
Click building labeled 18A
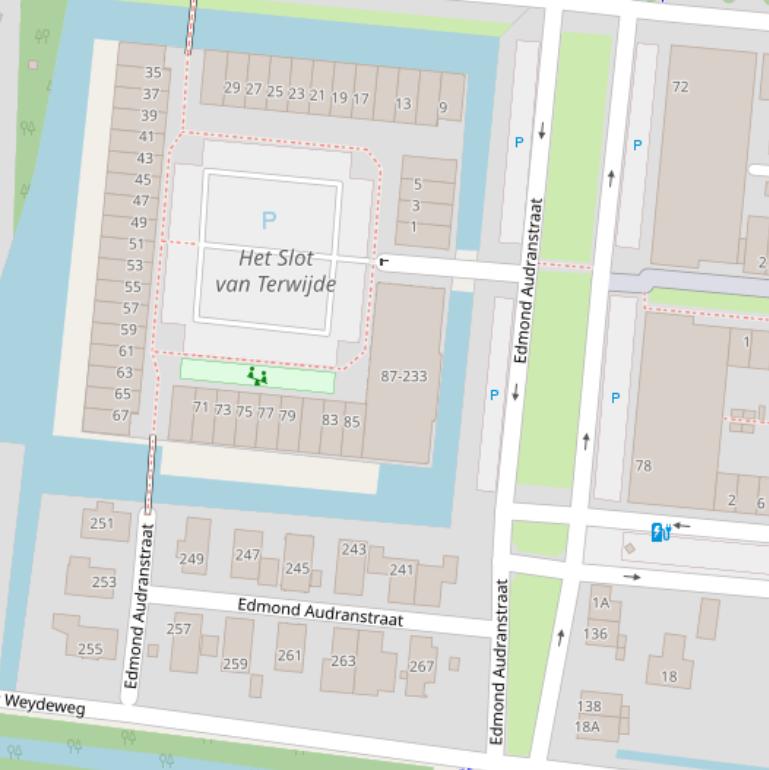pyautogui.click(x=587, y=727)
